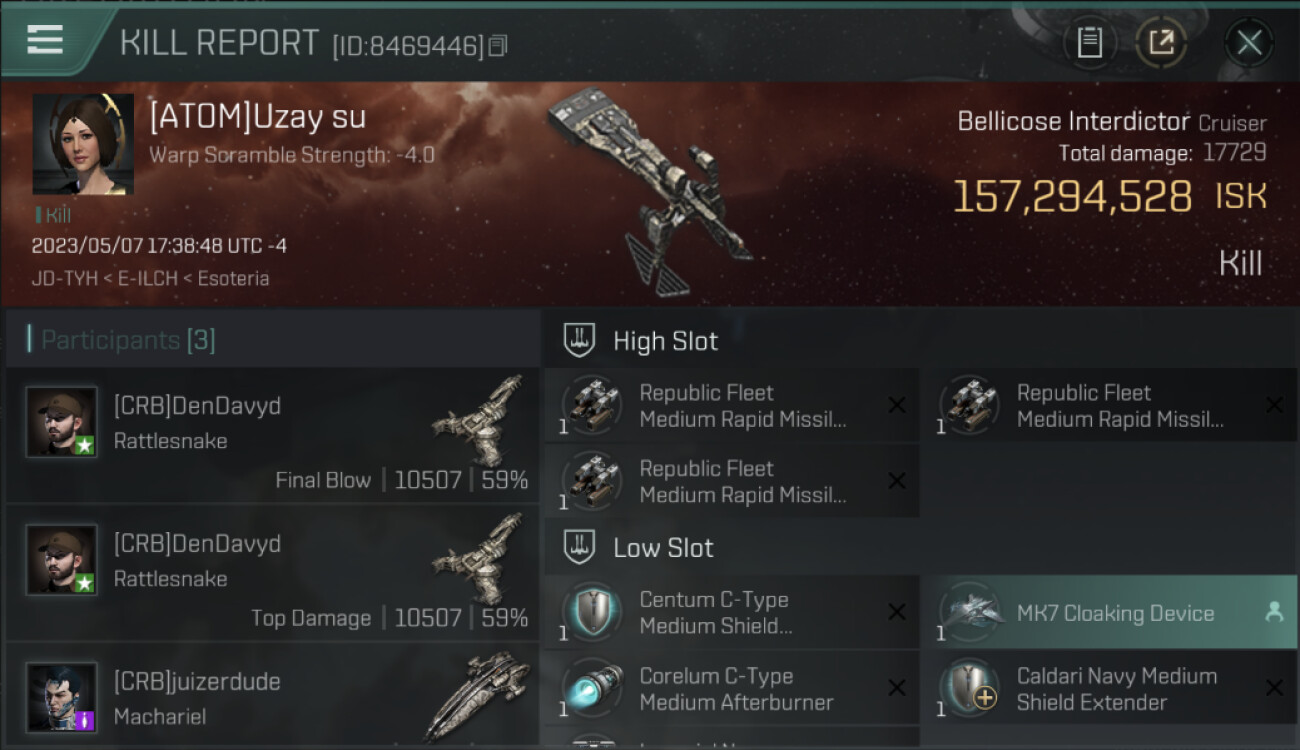Click the clipboard icon in header
The height and width of the screenshot is (750, 1300).
[x=1089, y=43]
